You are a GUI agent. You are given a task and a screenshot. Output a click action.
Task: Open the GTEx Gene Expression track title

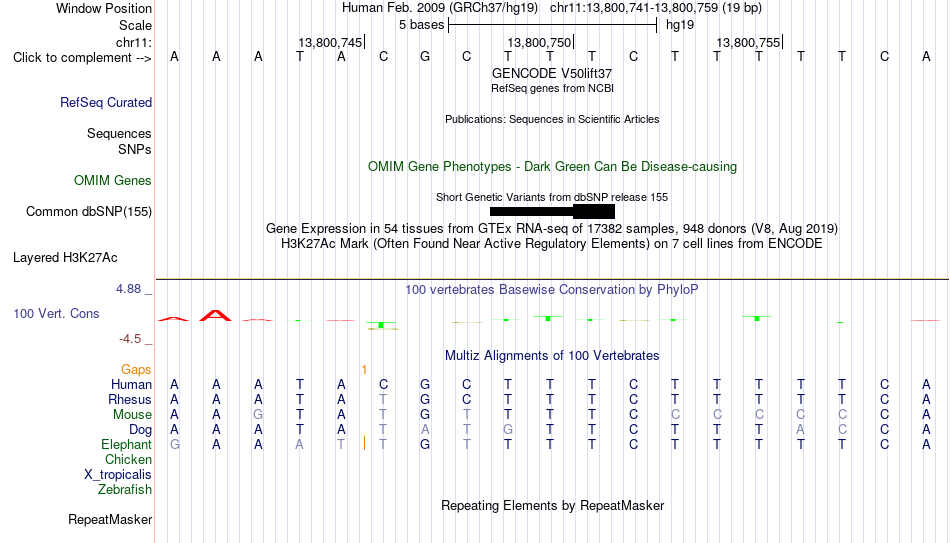pos(552,229)
